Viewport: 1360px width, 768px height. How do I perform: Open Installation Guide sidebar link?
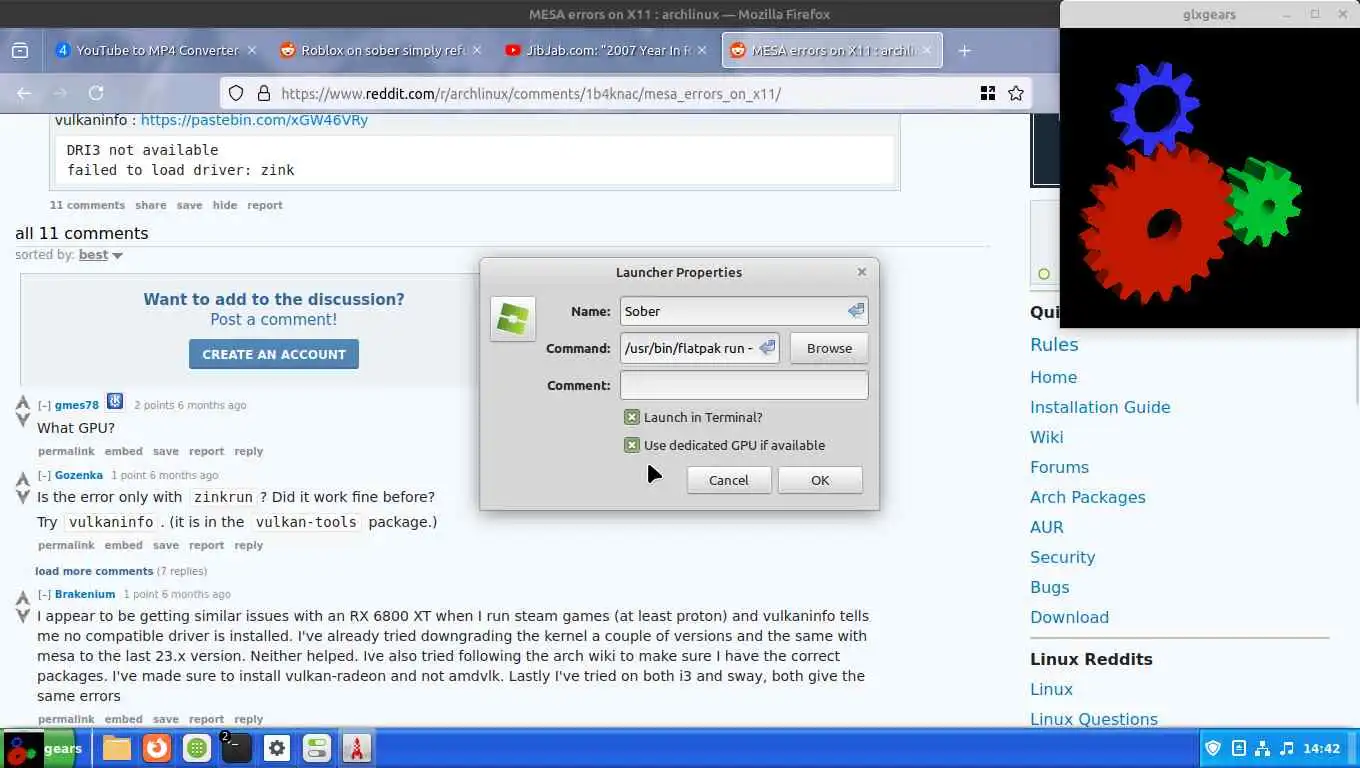click(x=1100, y=407)
